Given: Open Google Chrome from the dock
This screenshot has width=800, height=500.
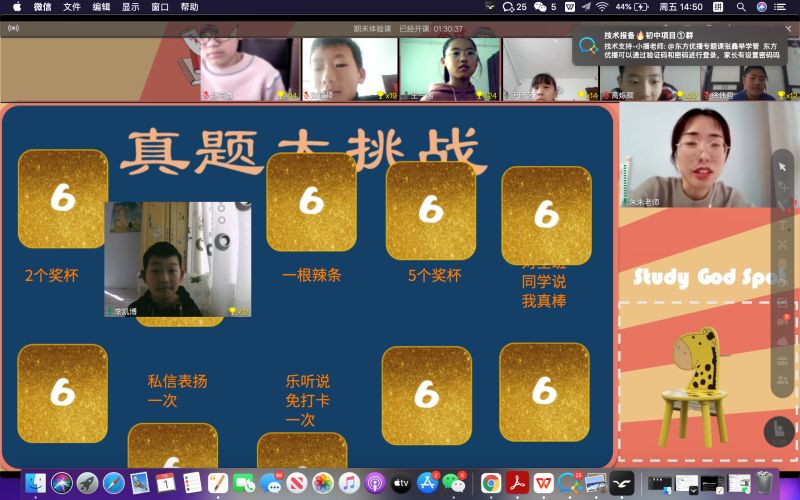Looking at the screenshot, I should coord(491,483).
